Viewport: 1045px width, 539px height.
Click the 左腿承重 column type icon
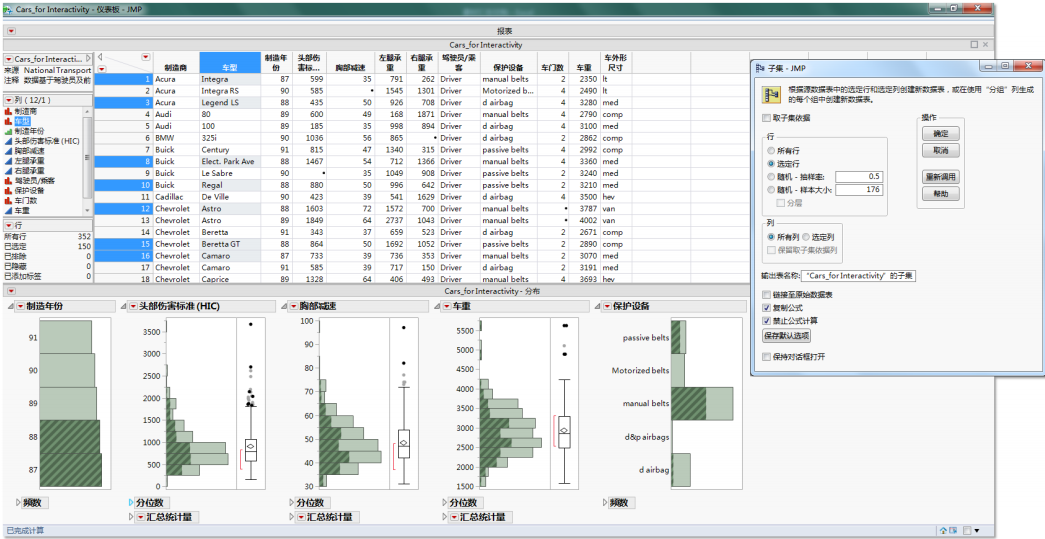pyautogui.click(x=9, y=161)
